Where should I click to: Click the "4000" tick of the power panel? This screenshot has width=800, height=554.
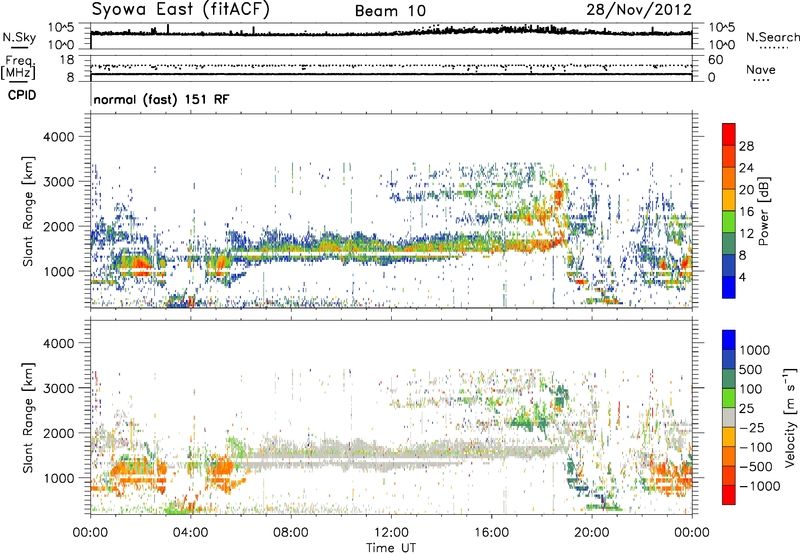click(x=58, y=137)
